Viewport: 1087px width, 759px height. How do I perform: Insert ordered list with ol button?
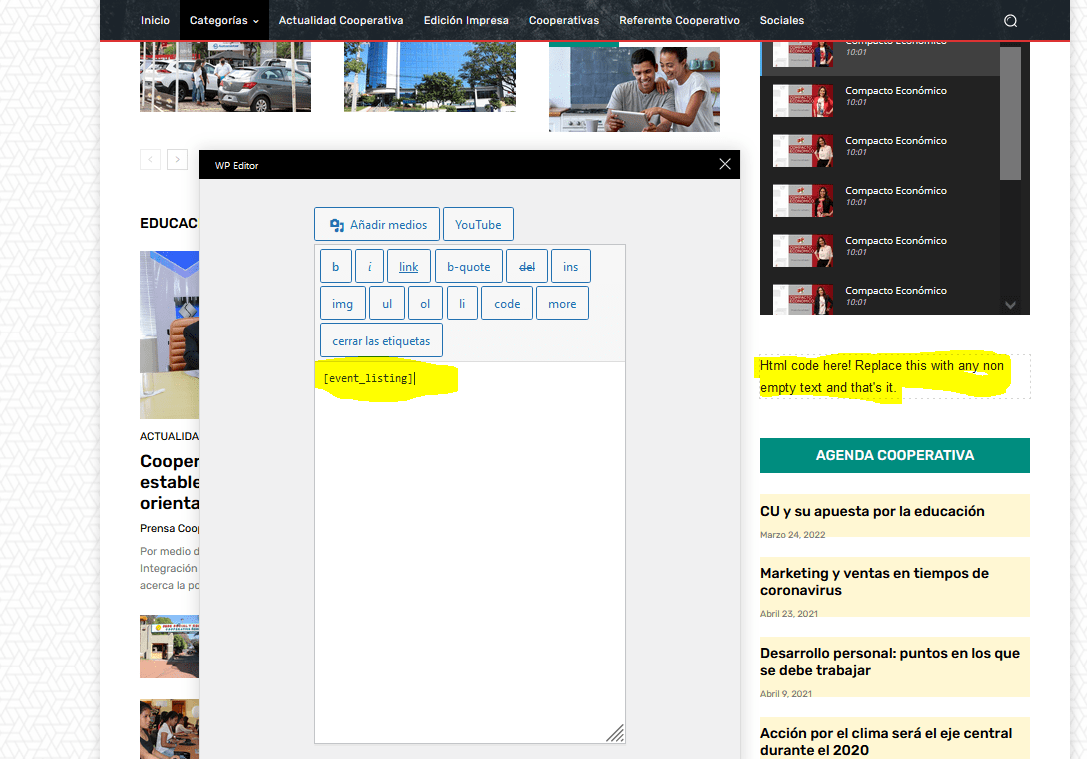click(425, 304)
